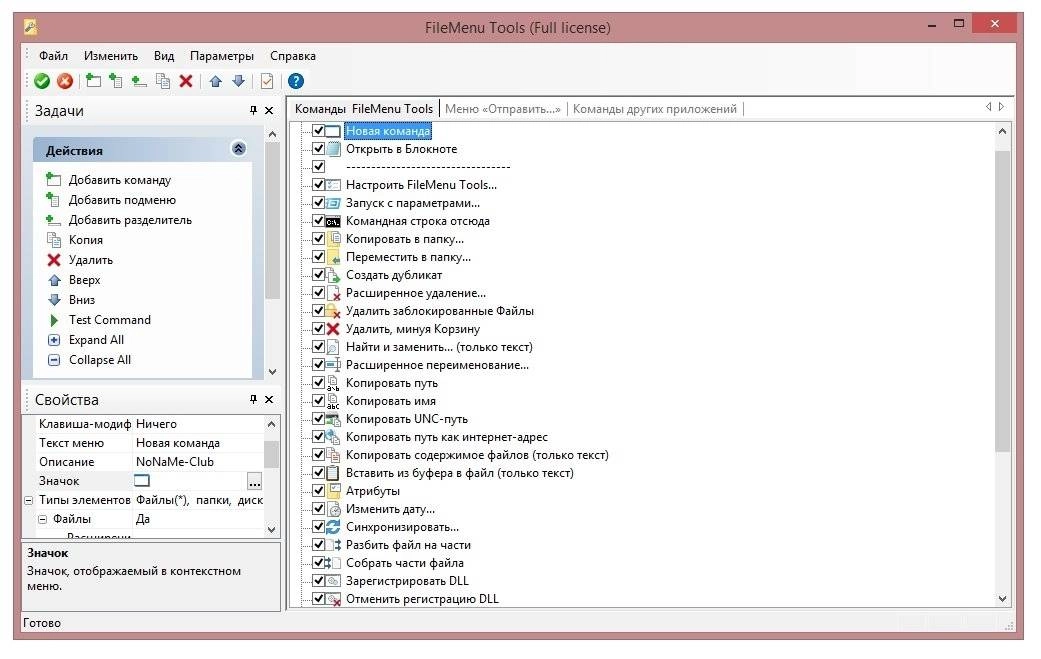This screenshot has width=1041, height=659.
Task: Click the properties grid scroll-down arrow
Action: coord(271,529)
